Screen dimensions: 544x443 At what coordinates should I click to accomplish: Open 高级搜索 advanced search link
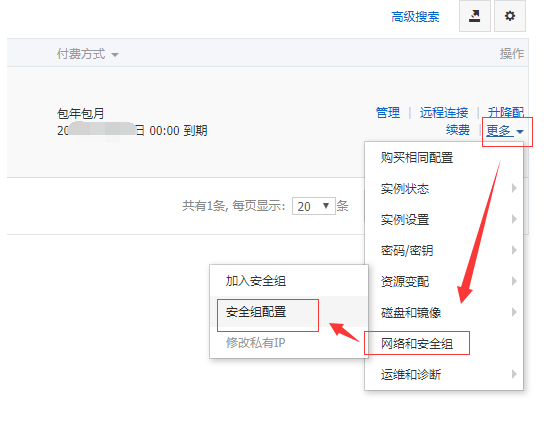pos(415,17)
